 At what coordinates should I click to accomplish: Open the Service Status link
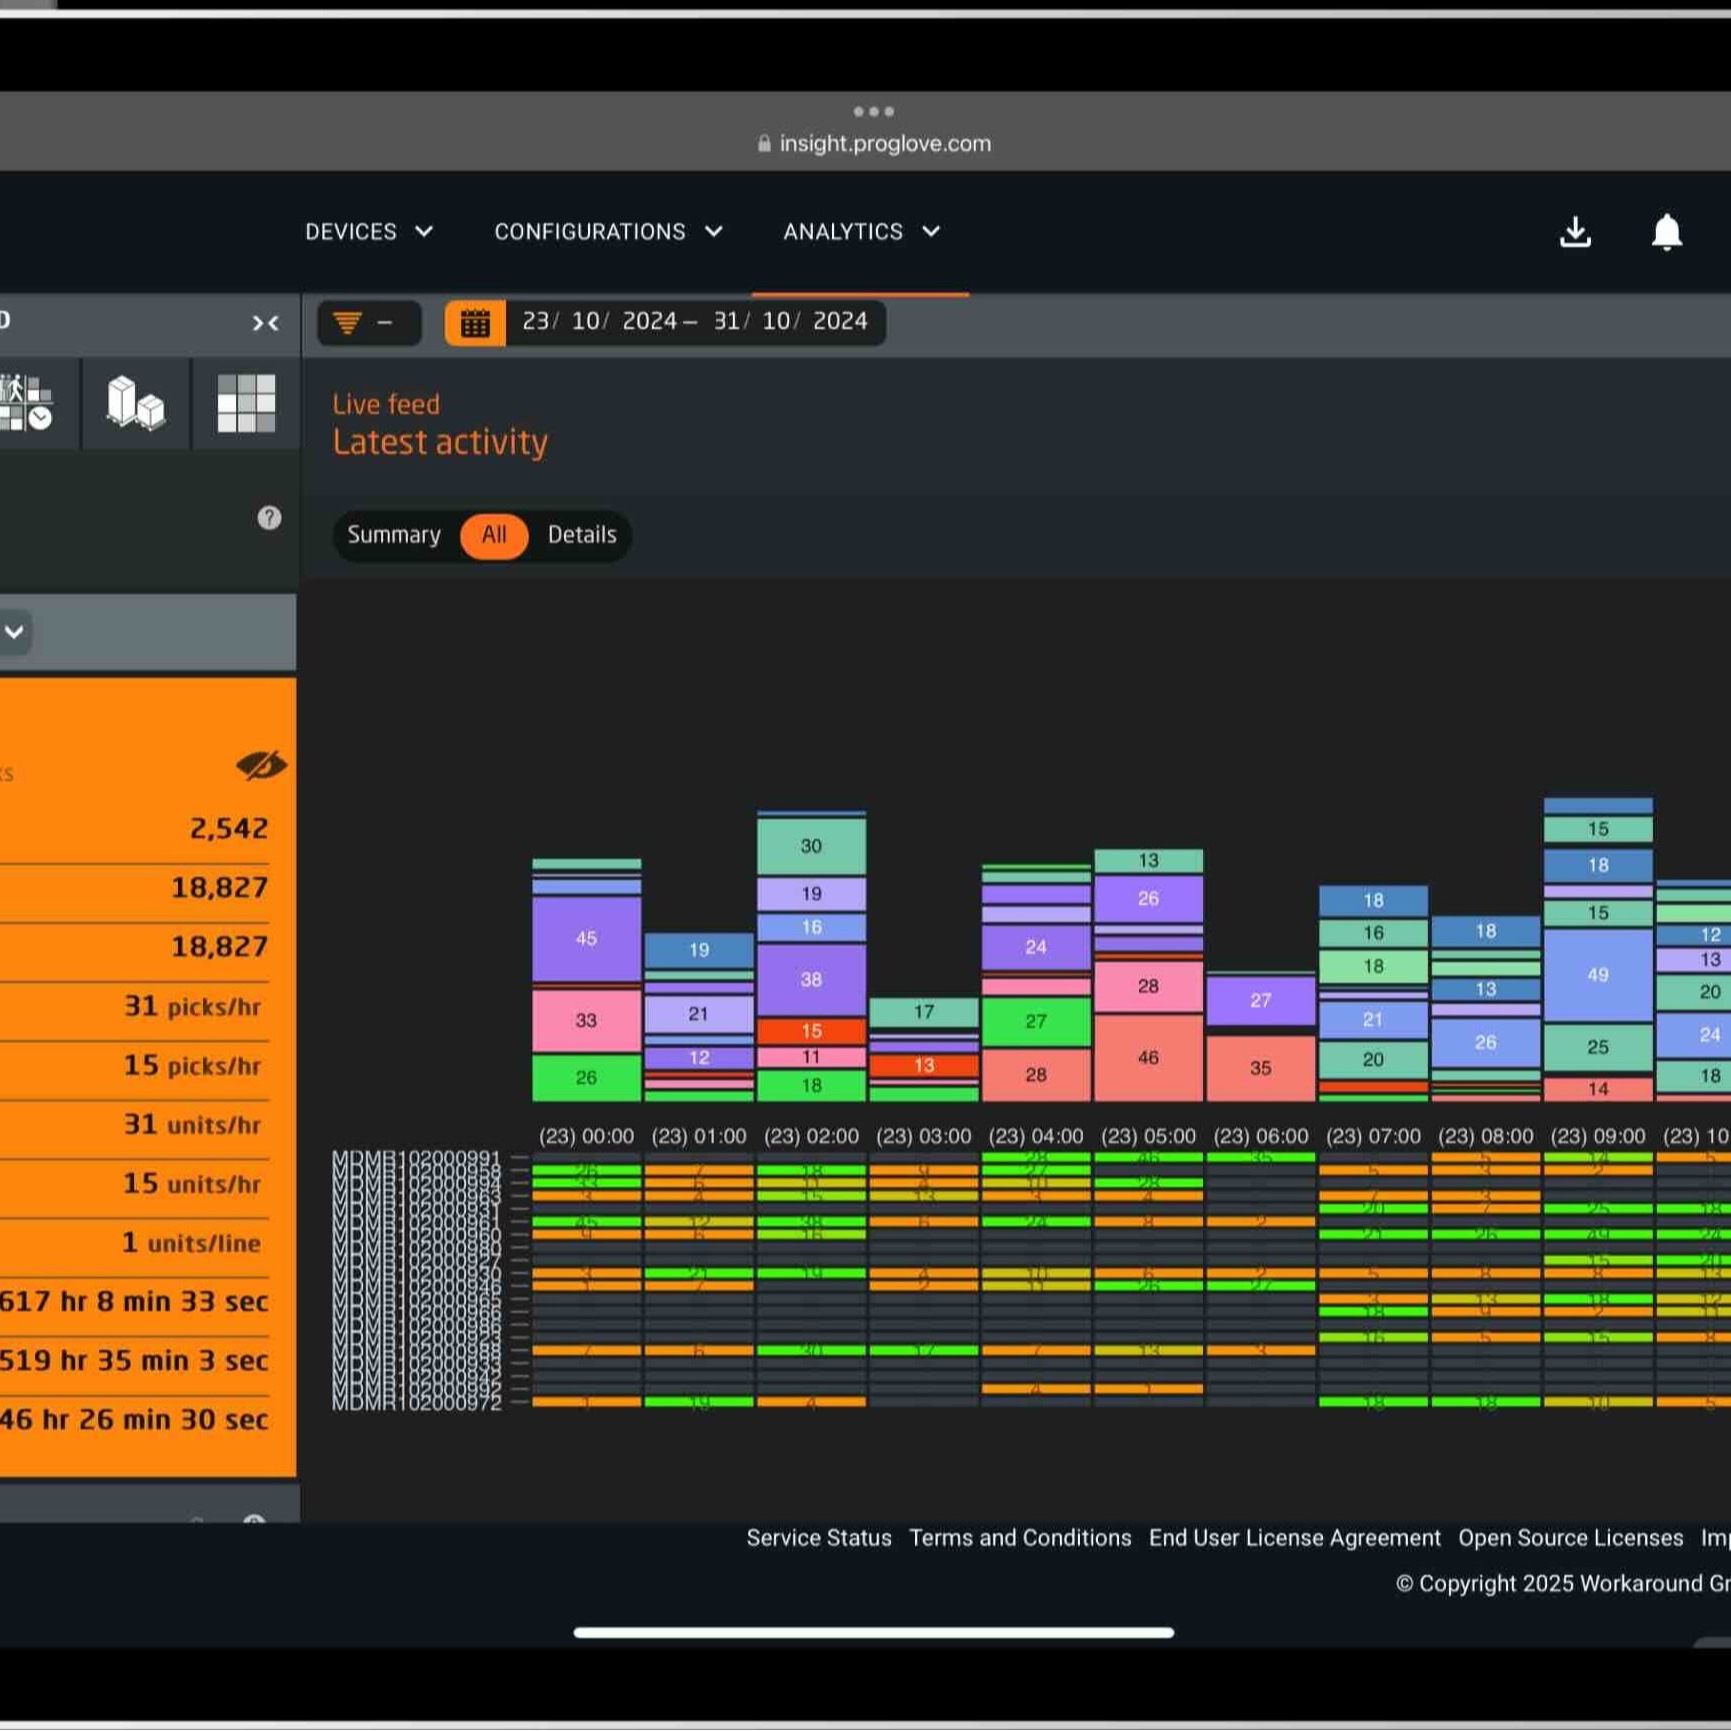[x=818, y=1538]
